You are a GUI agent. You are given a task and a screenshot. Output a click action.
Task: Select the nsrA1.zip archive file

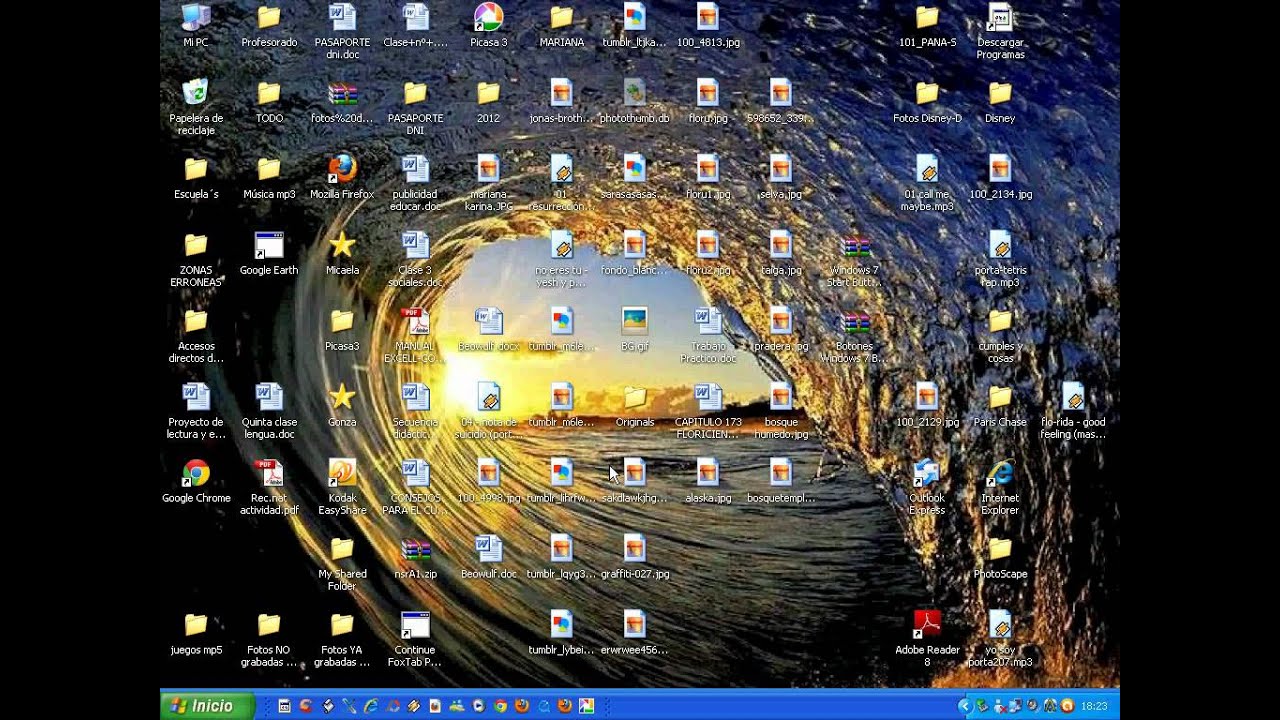pos(415,550)
